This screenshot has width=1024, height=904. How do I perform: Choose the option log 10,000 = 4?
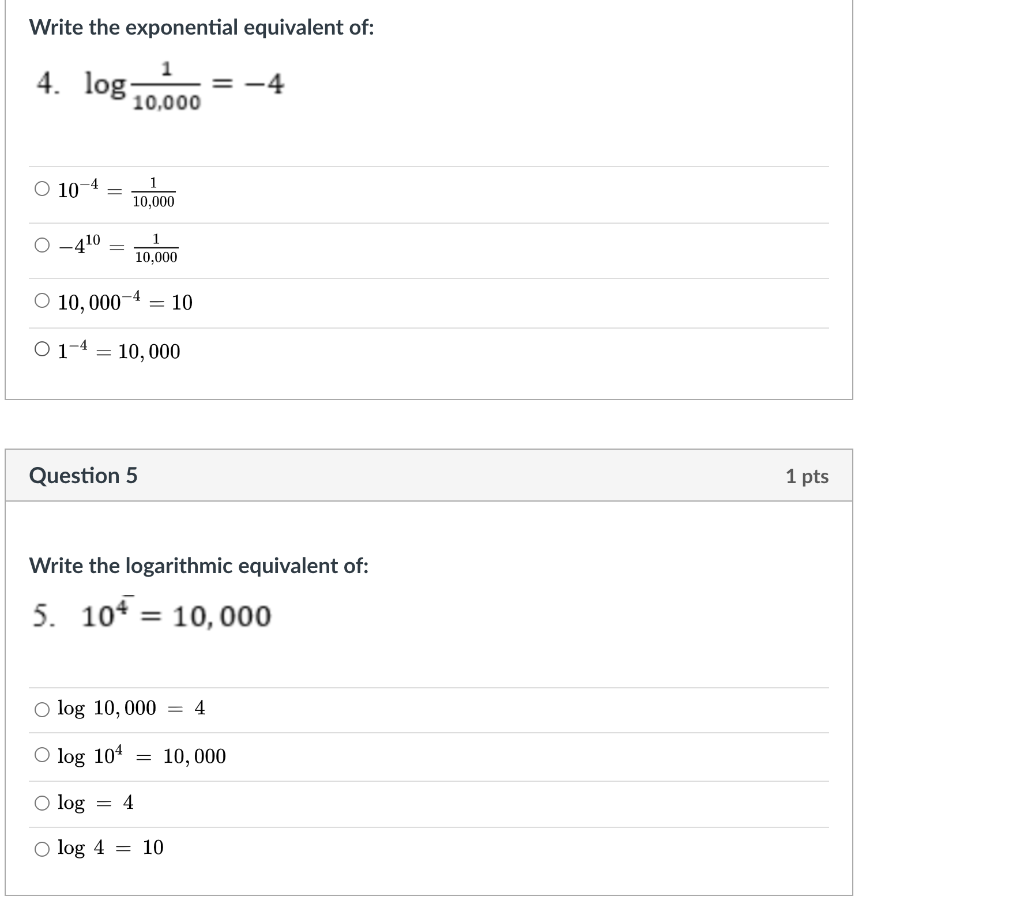point(42,708)
